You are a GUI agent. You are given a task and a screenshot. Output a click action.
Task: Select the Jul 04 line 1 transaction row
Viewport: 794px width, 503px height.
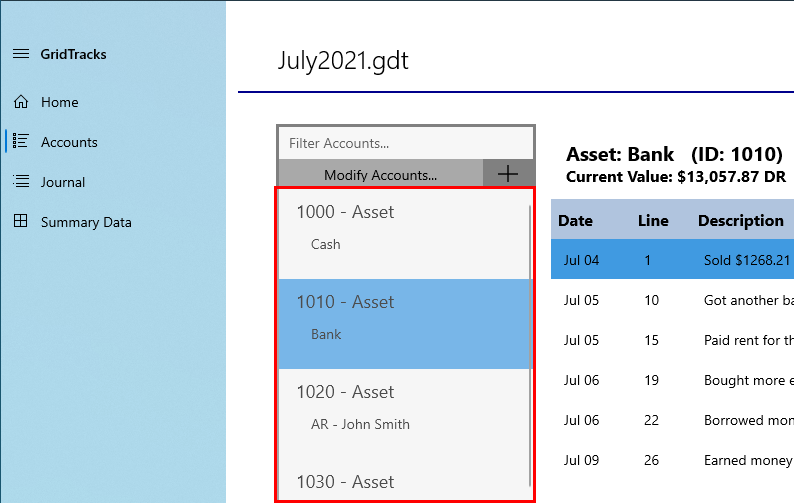(x=672, y=259)
